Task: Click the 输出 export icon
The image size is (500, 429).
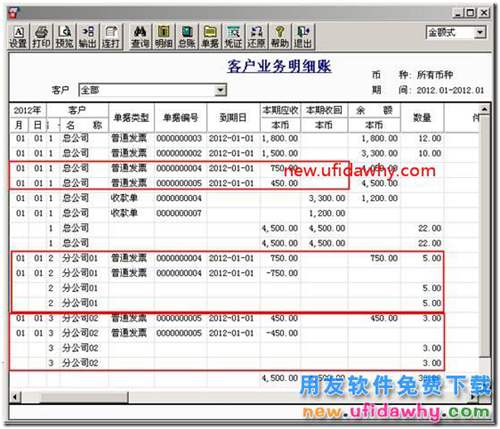Action: [x=87, y=37]
